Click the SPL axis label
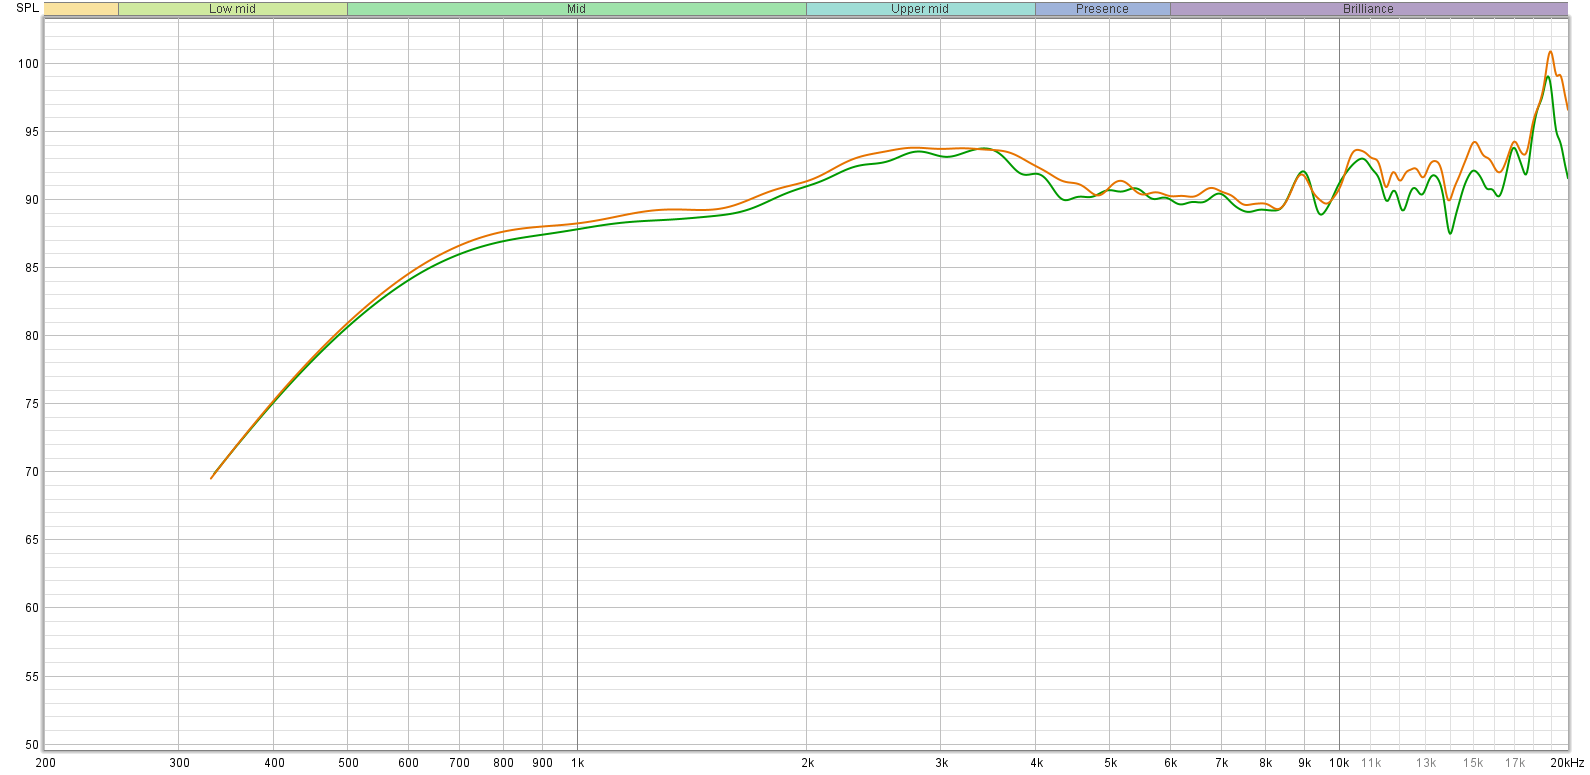The height and width of the screenshot is (775, 1590). pos(27,8)
